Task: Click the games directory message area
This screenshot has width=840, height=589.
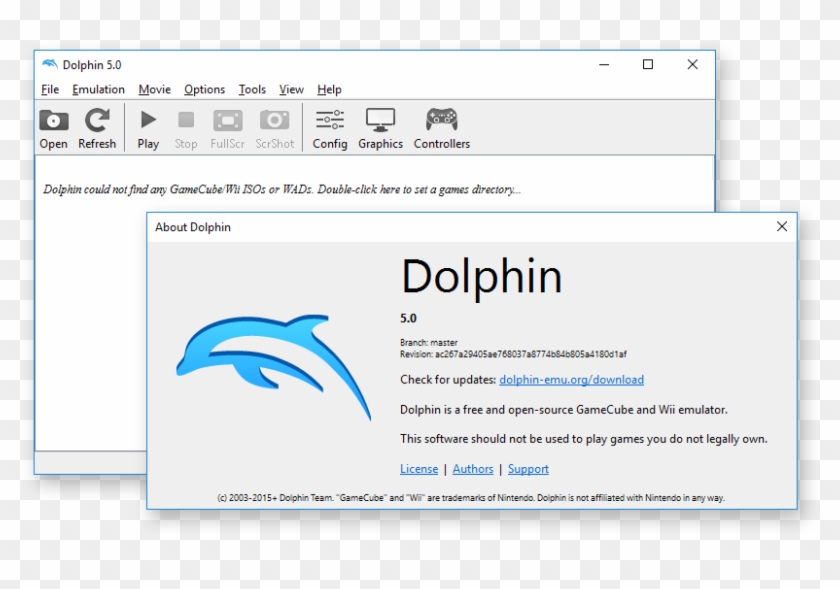Action: 280,188
